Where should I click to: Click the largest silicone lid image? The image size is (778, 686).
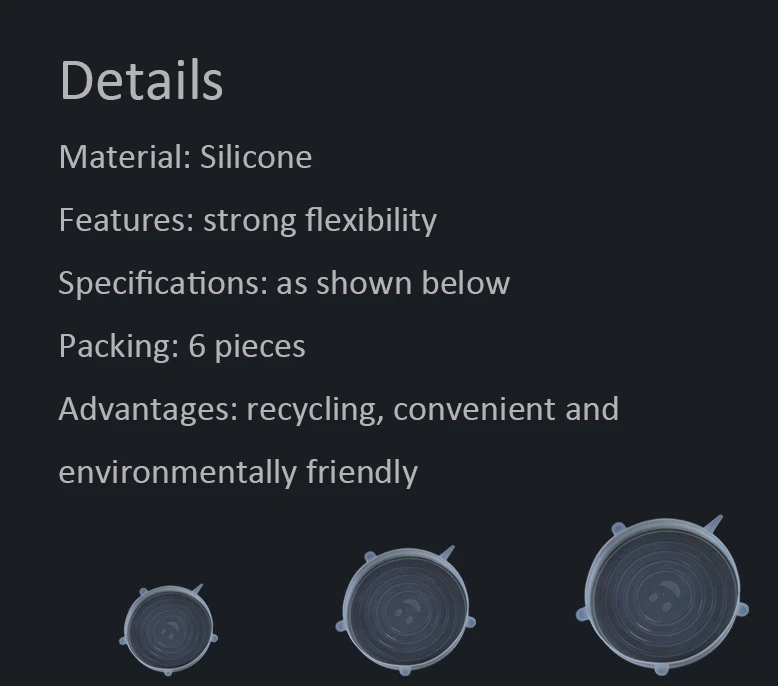[x=662, y=595]
